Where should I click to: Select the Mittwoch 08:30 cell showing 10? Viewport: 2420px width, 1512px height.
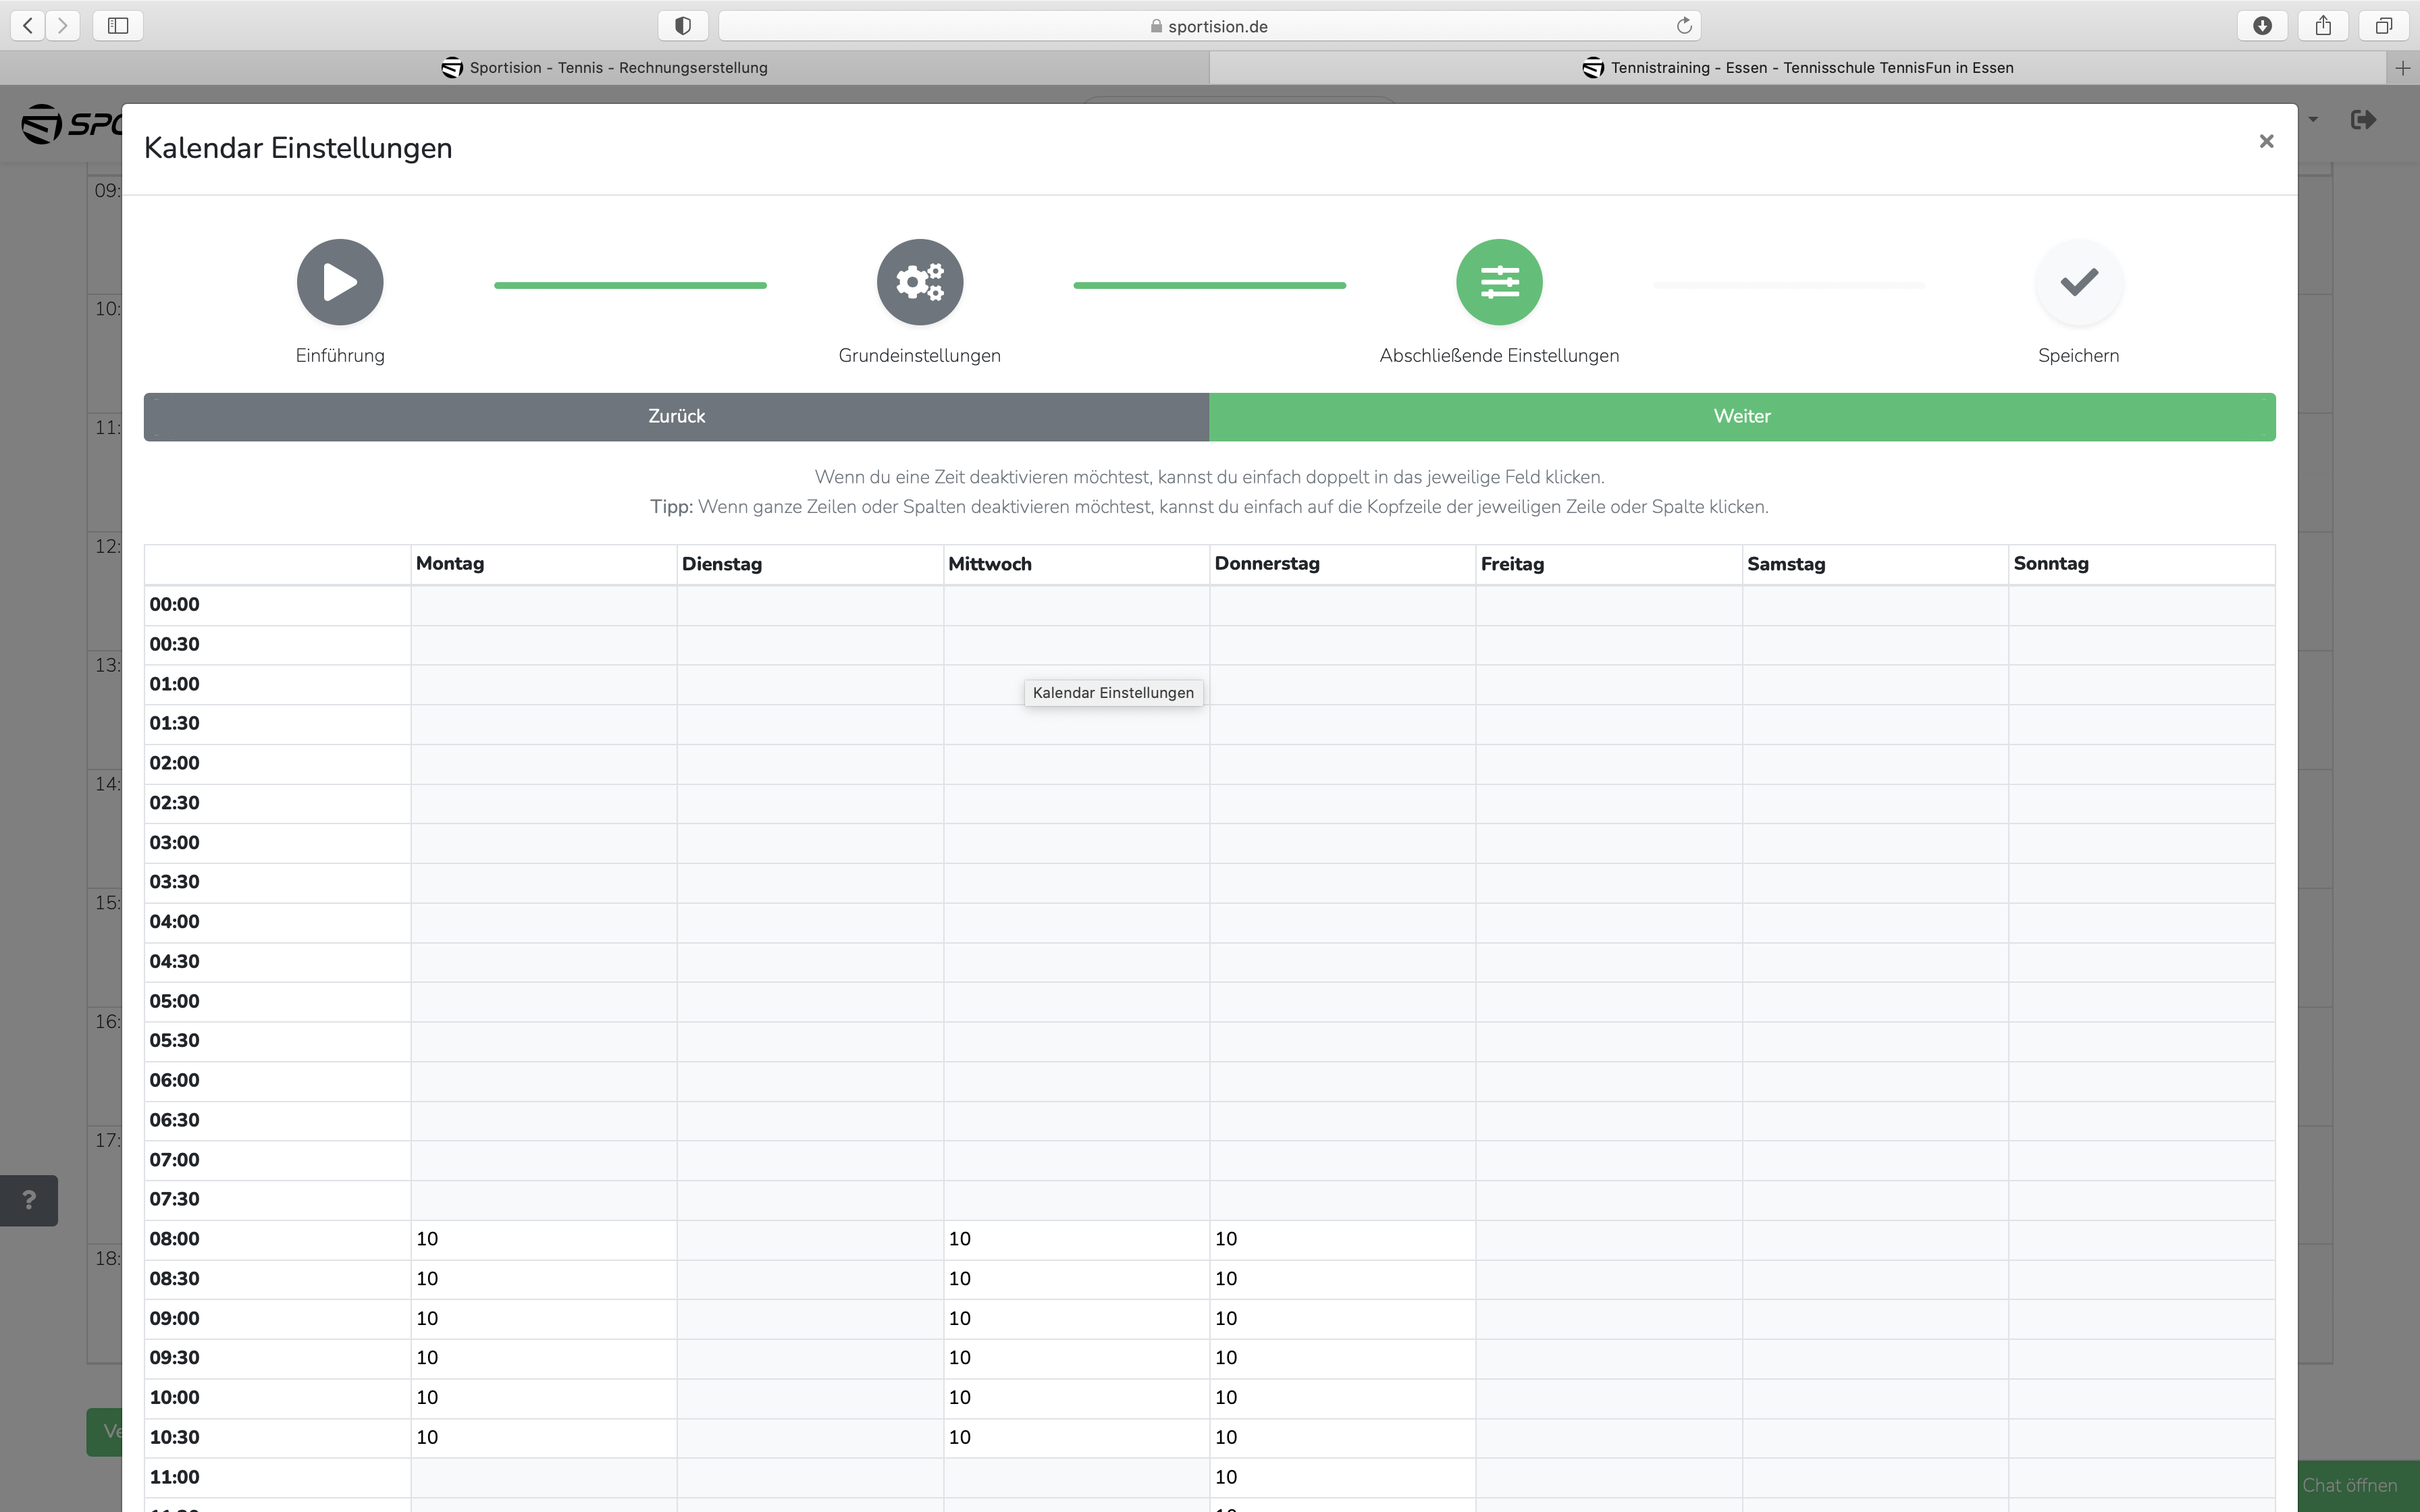(1076, 1280)
